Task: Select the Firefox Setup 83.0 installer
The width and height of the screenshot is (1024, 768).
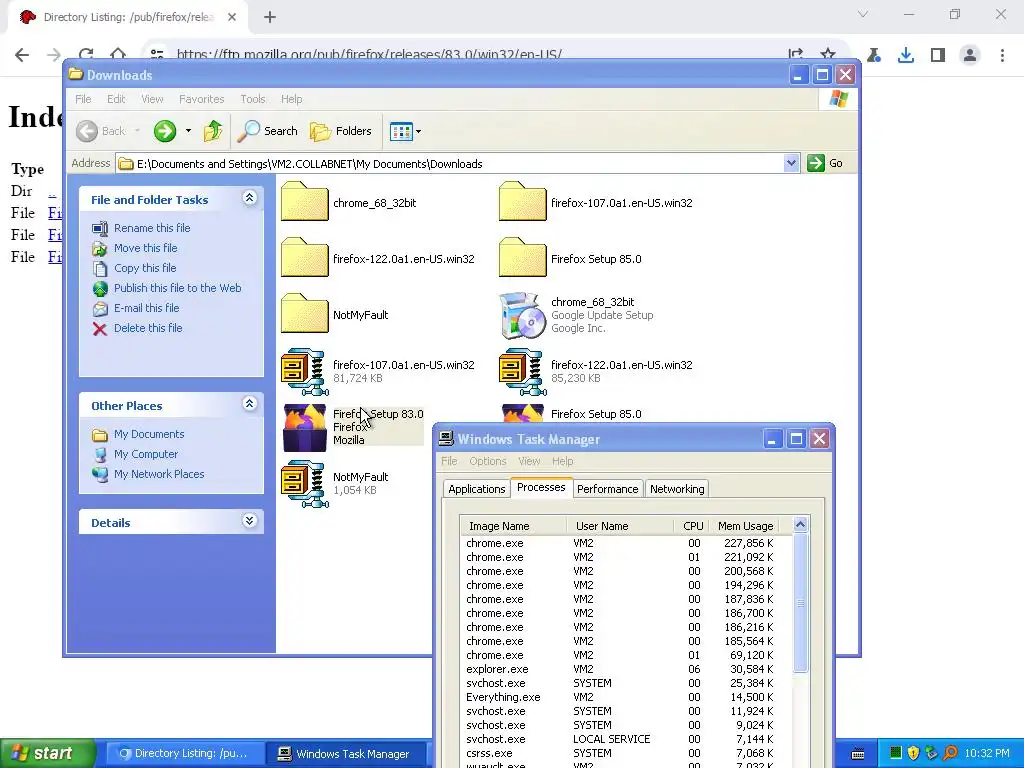Action: pos(353,427)
